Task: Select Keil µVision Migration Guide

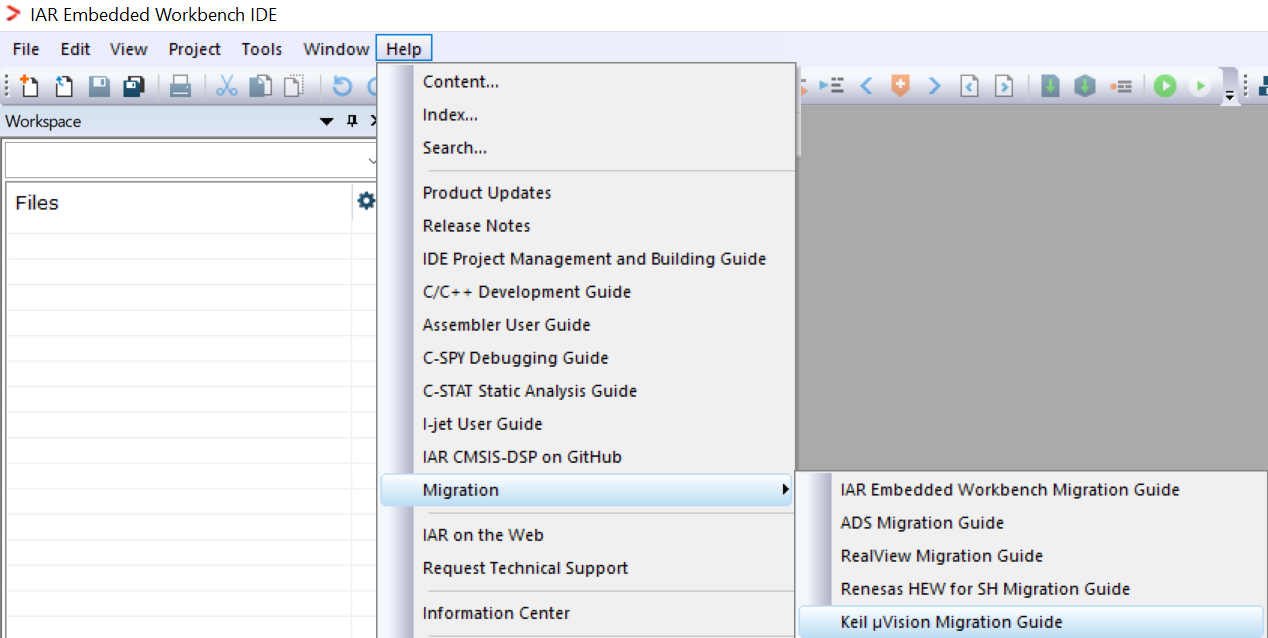Action: (x=951, y=622)
